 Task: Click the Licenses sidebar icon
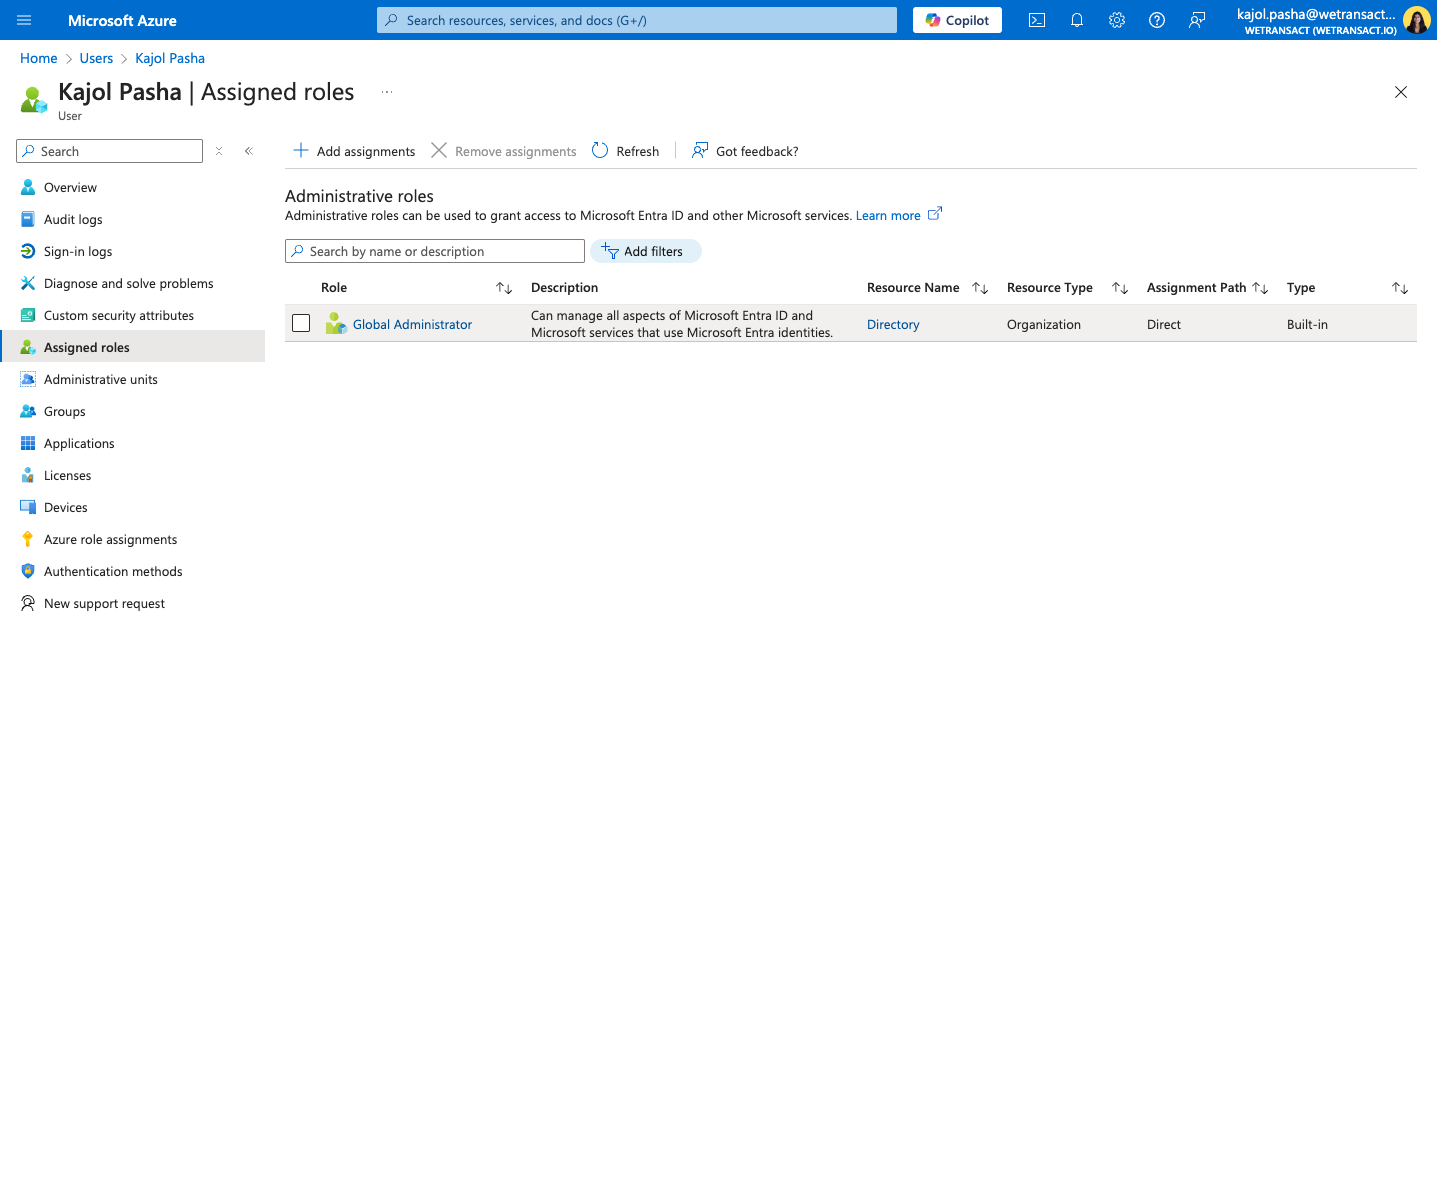[28, 475]
